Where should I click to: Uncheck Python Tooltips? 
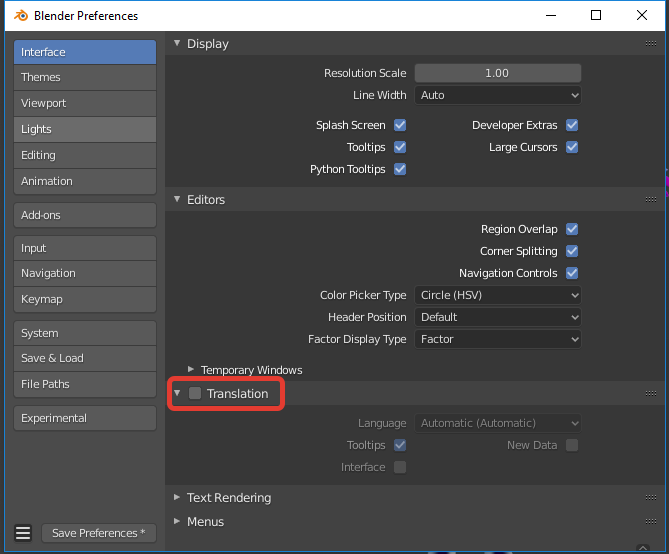point(400,169)
